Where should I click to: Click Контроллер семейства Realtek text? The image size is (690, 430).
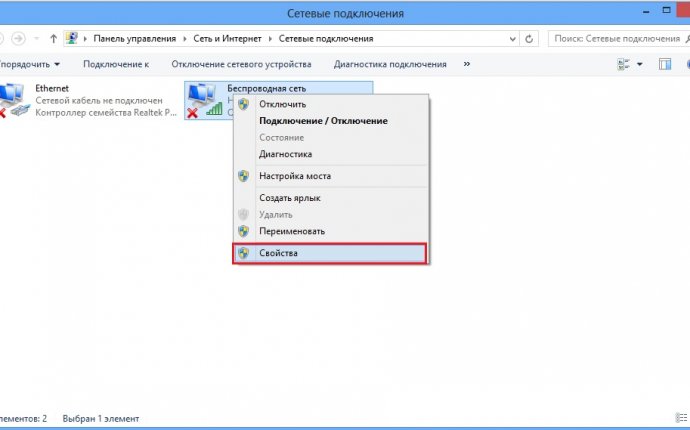[x=106, y=113]
